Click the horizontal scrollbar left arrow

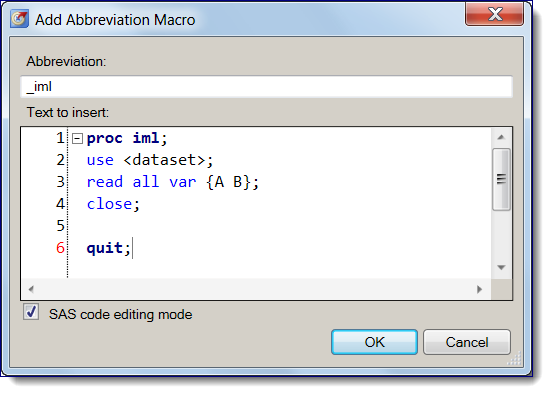click(x=31, y=289)
